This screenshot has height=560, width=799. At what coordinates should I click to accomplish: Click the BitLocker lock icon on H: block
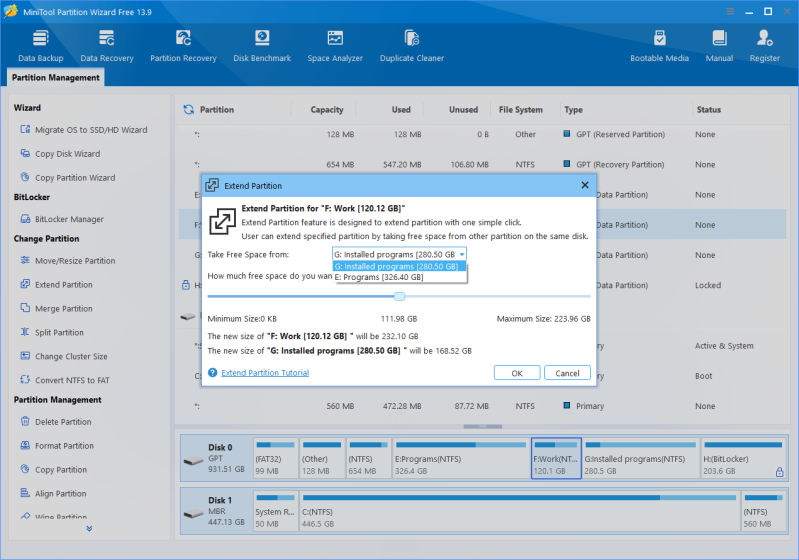coord(779,472)
